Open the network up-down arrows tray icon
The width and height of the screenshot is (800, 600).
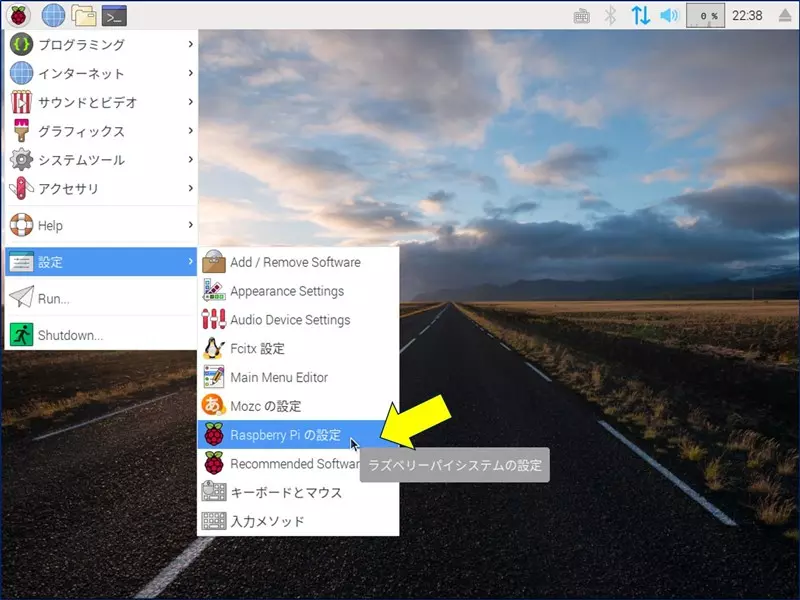pyautogui.click(x=640, y=16)
